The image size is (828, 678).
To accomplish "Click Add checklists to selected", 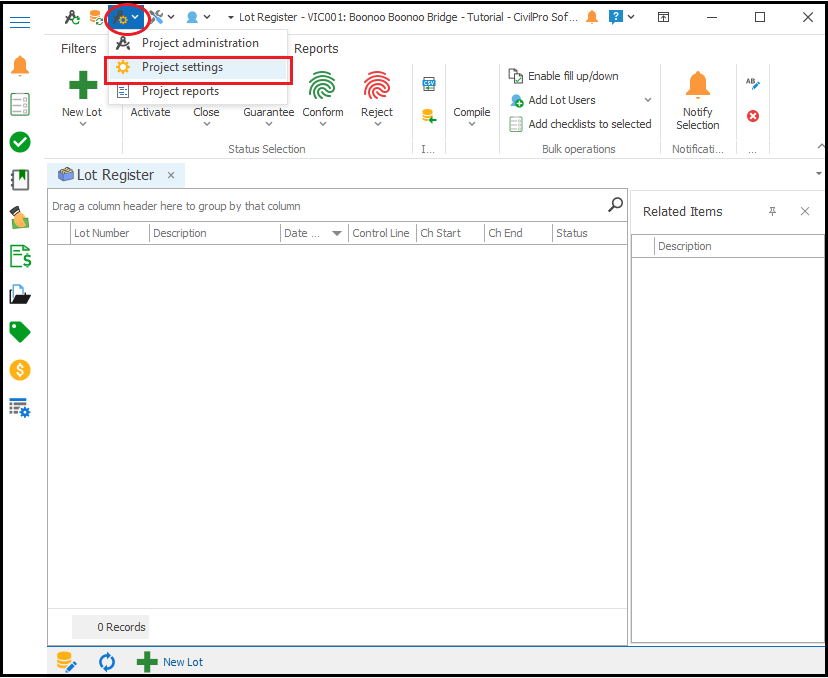I will (588, 124).
